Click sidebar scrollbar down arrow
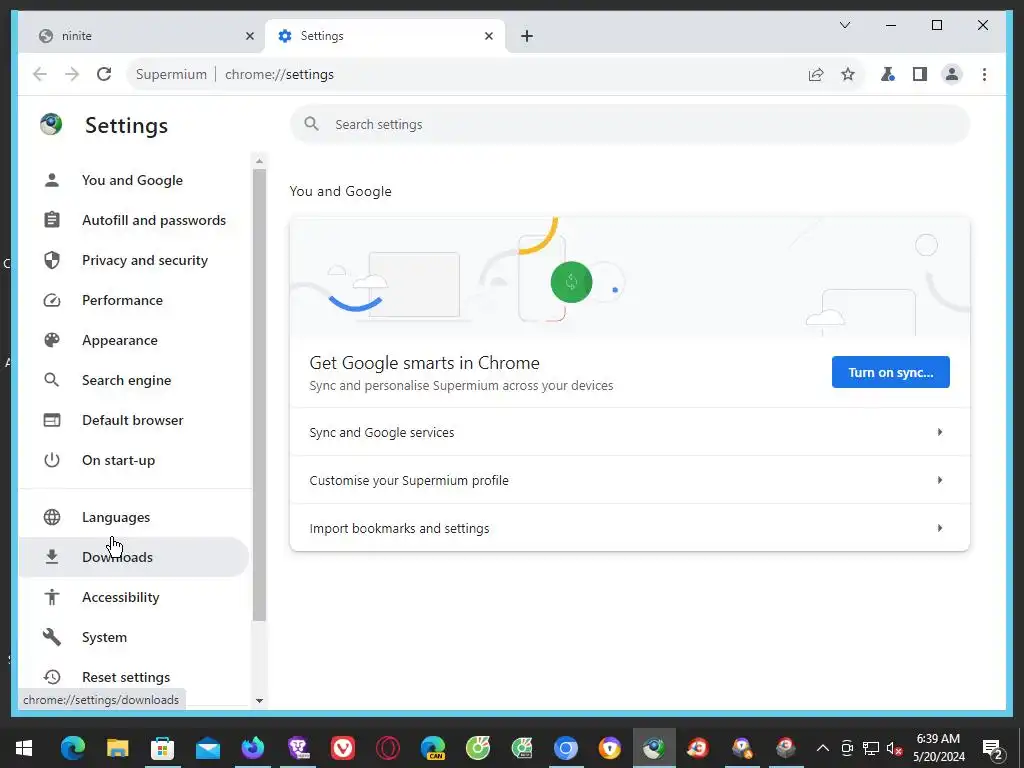This screenshot has height=768, width=1024. [259, 701]
